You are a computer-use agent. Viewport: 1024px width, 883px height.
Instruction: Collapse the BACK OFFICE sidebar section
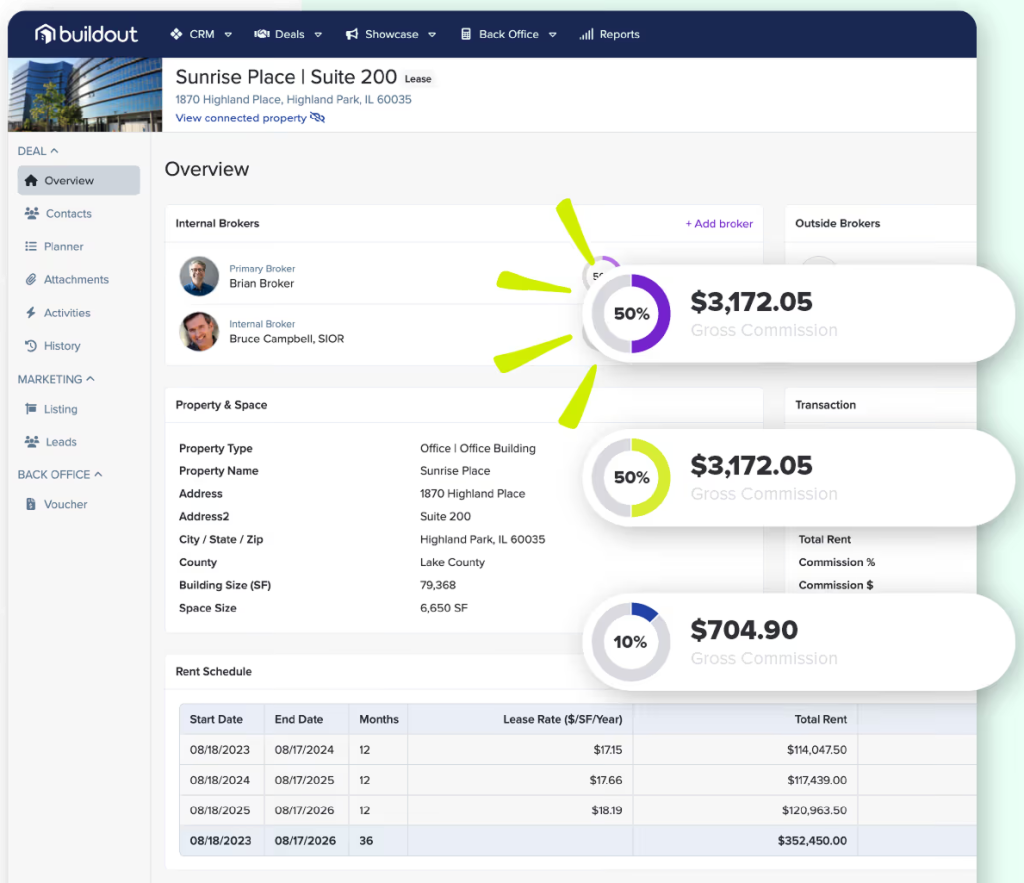click(60, 475)
